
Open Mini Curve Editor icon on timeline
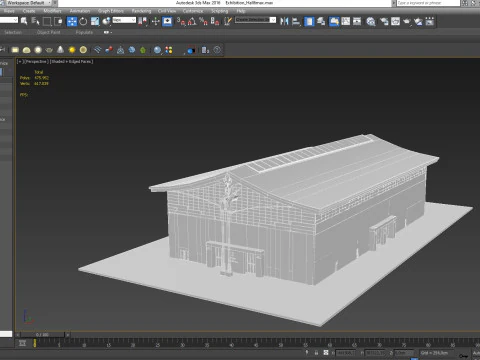[x=22, y=343]
